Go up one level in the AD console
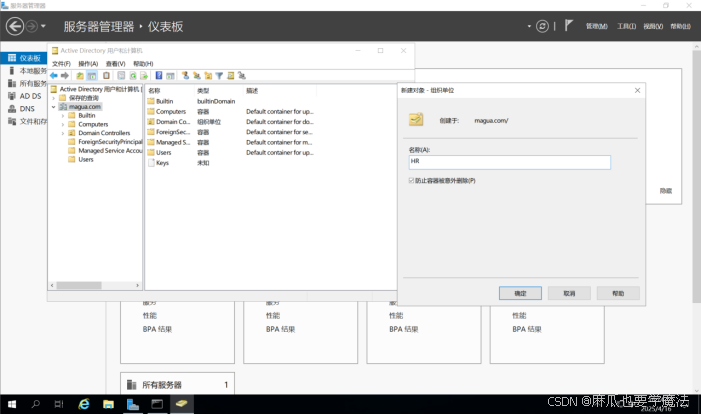The image size is (701, 415). click(80, 76)
